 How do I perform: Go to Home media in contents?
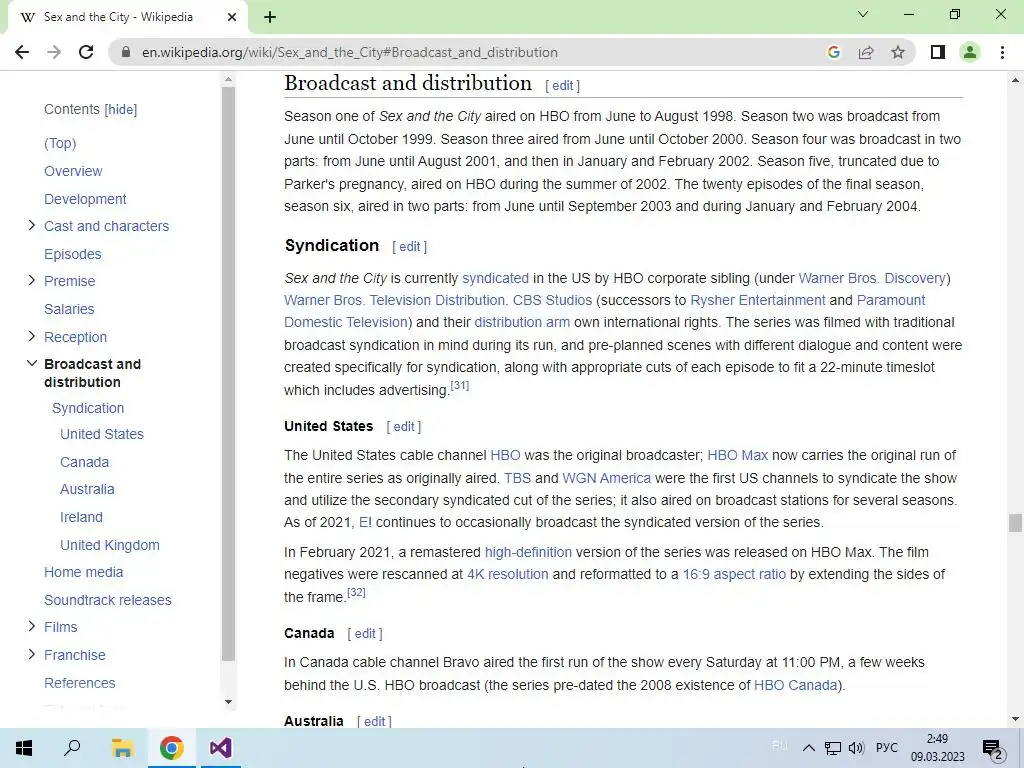point(84,572)
